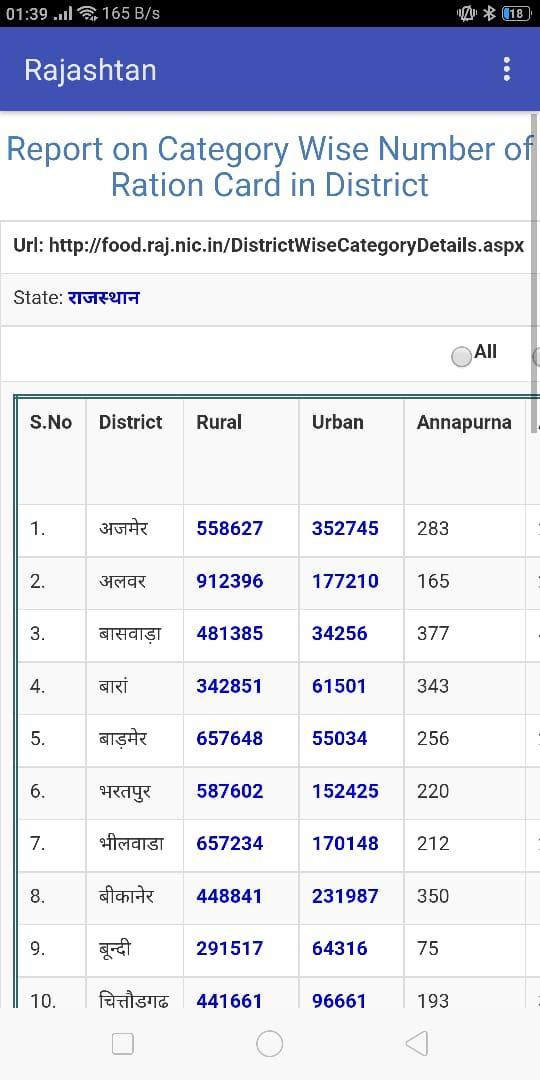Image resolution: width=540 pixels, height=1080 pixels.
Task: Click the state link राजस्थान
Action: coord(103,298)
